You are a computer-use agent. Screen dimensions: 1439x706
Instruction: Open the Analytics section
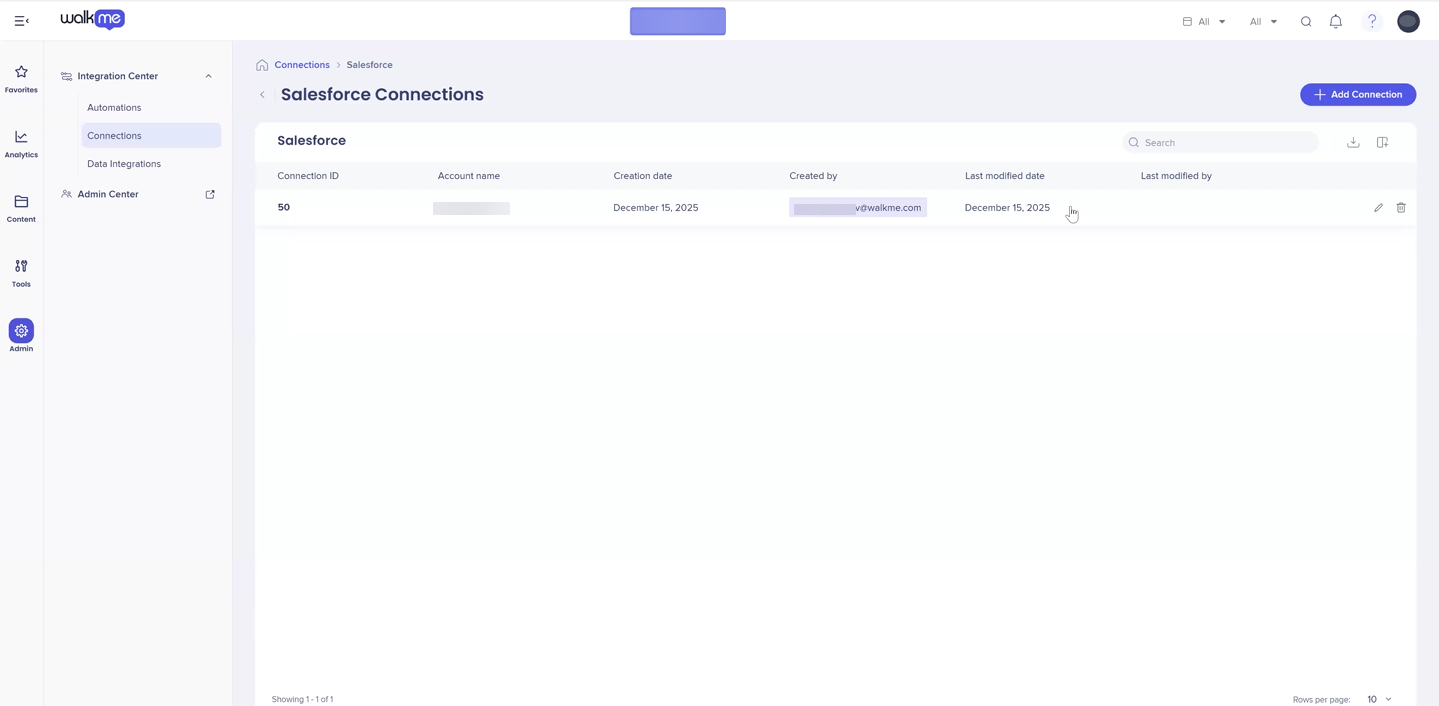(21, 144)
